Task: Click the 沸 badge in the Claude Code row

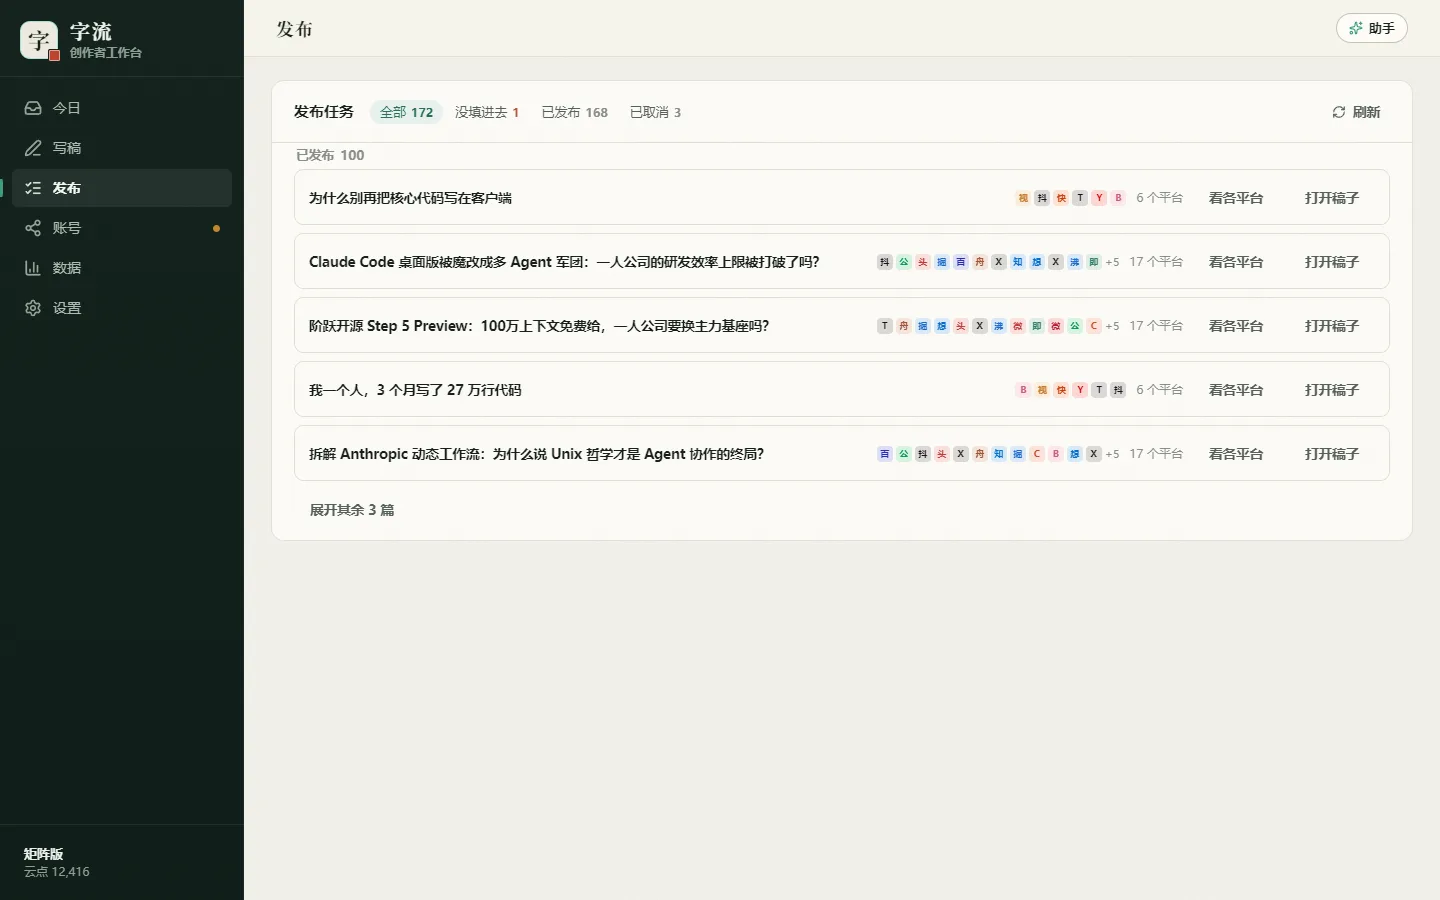Action: (x=1075, y=262)
